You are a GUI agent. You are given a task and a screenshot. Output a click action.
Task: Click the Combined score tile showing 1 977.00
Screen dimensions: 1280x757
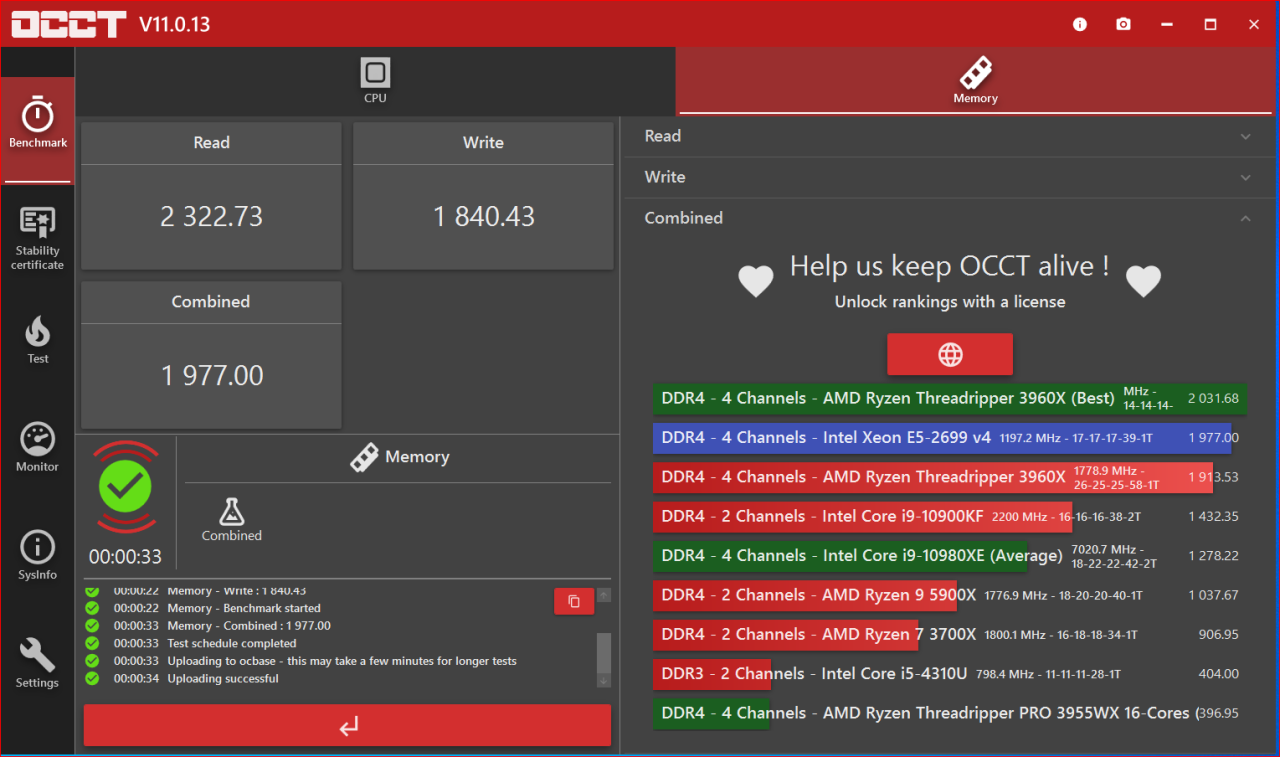coord(211,355)
